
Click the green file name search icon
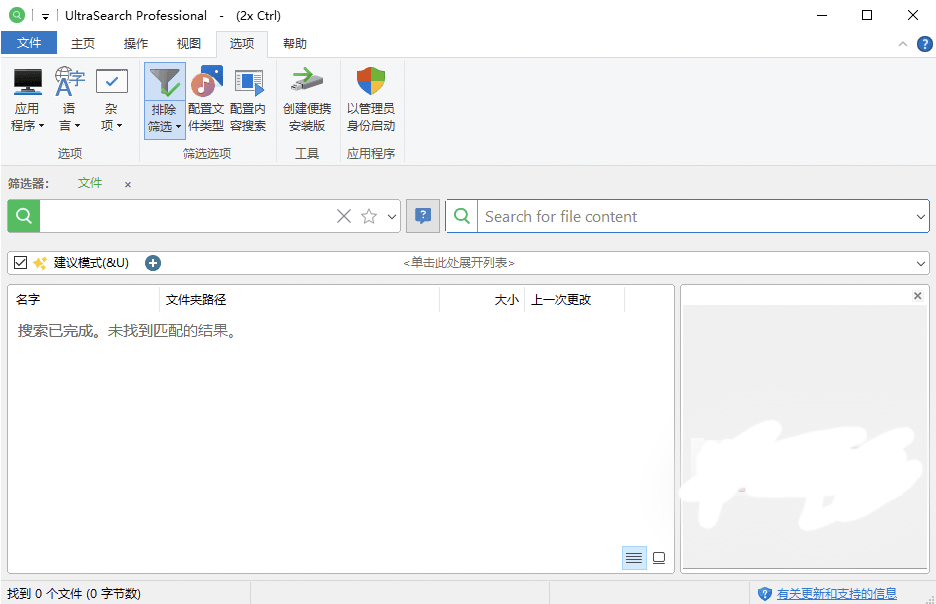click(x=24, y=216)
